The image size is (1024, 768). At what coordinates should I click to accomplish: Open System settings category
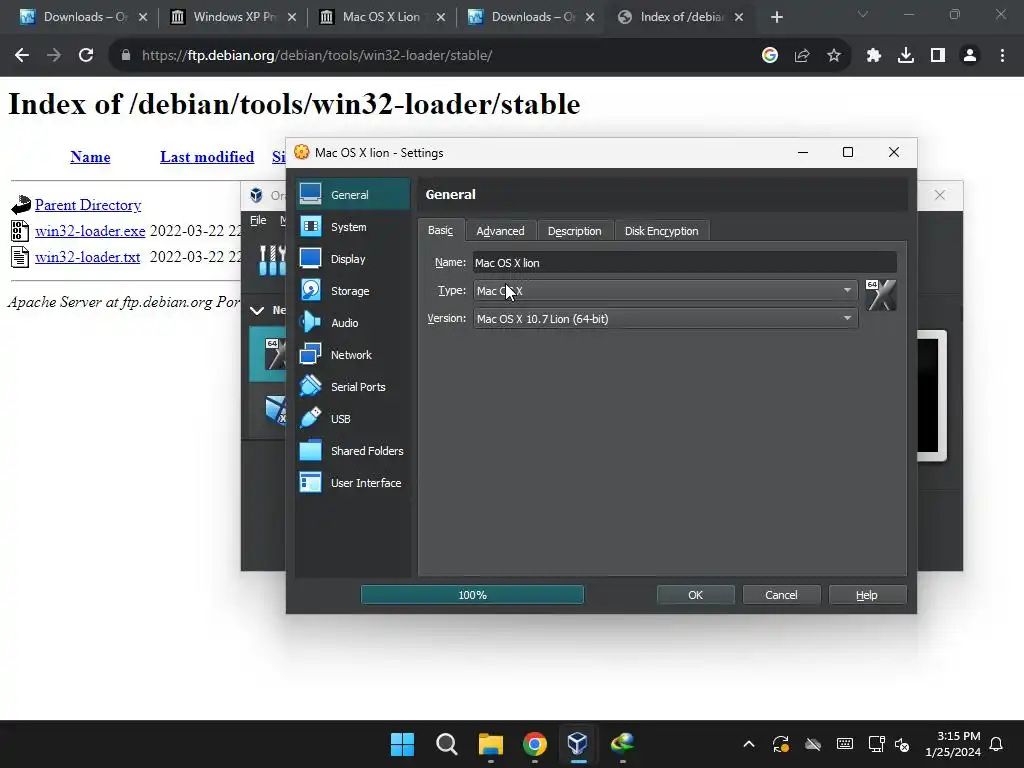tap(353, 227)
